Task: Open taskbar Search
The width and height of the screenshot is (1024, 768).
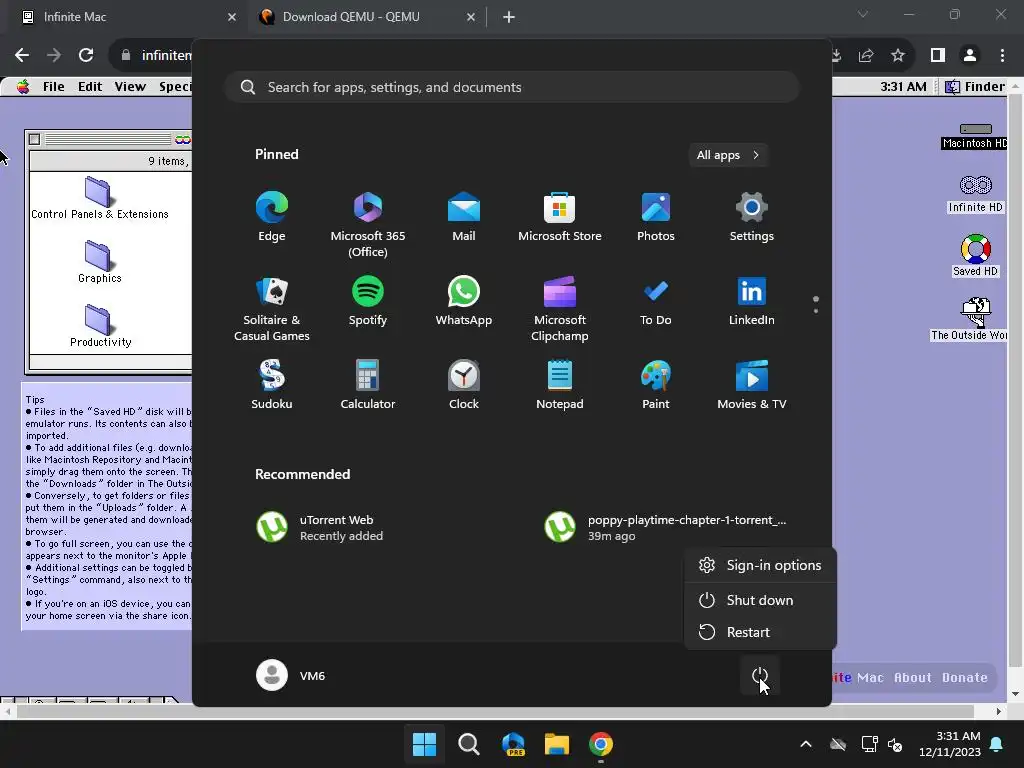Action: (469, 744)
